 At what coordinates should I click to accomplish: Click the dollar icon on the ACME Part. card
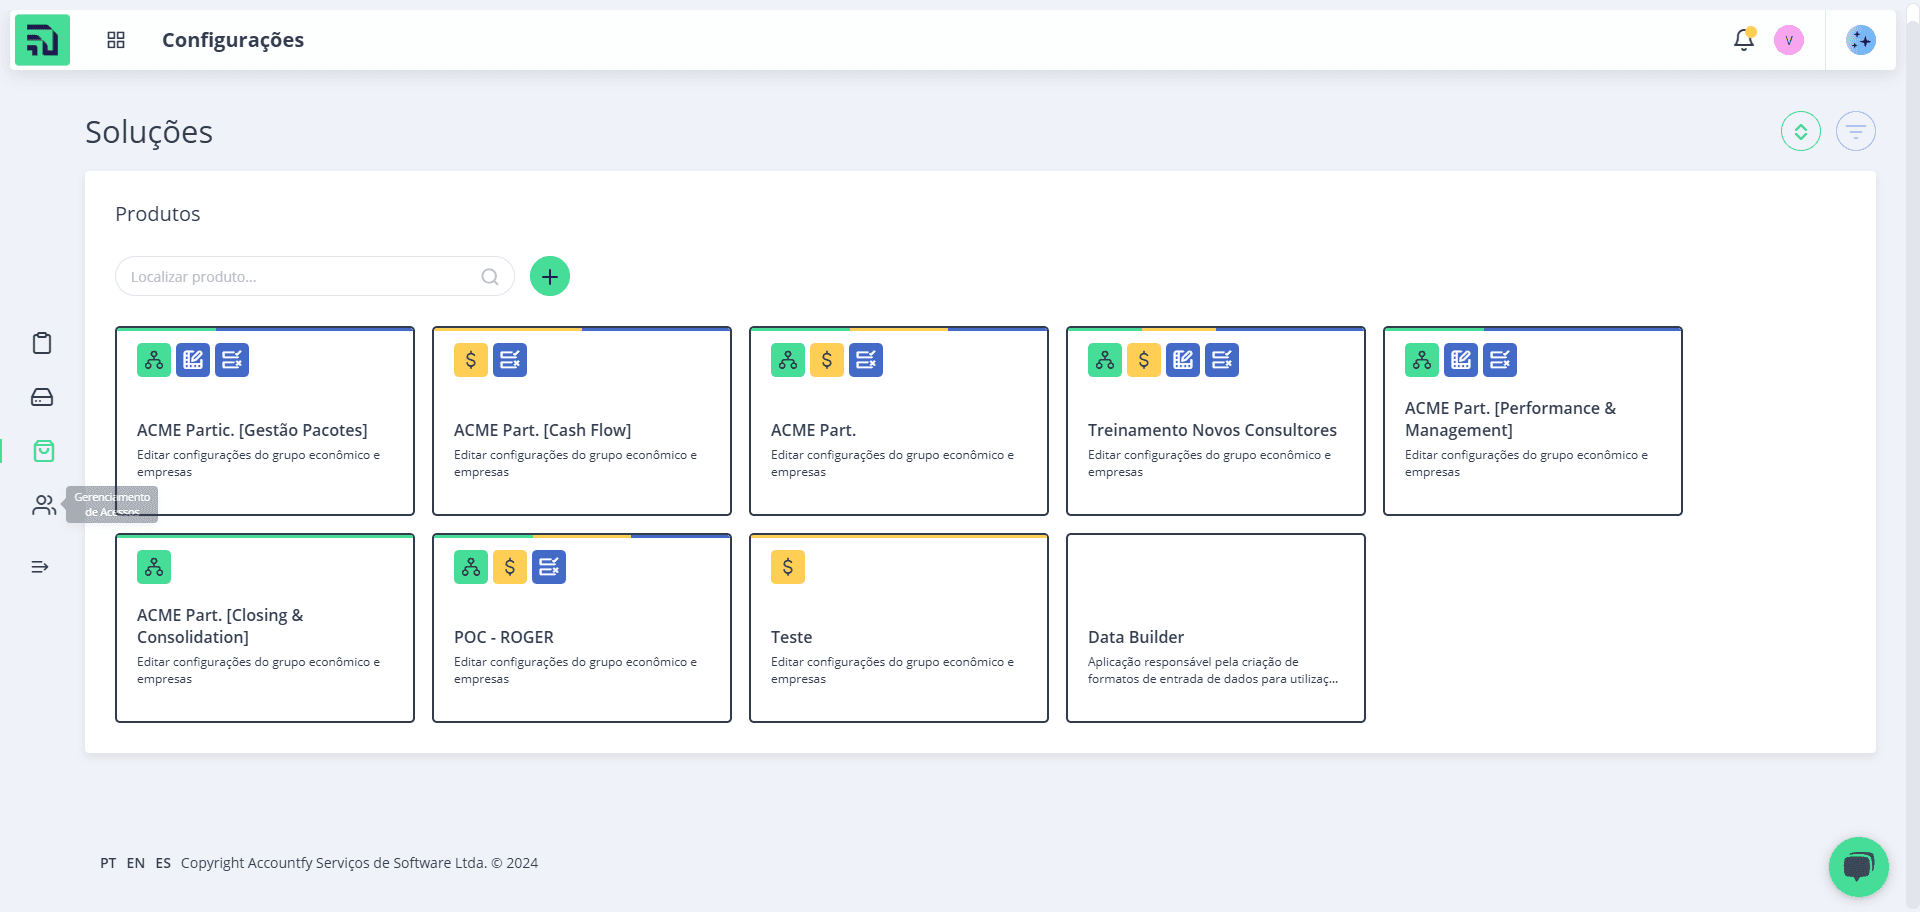[827, 360]
